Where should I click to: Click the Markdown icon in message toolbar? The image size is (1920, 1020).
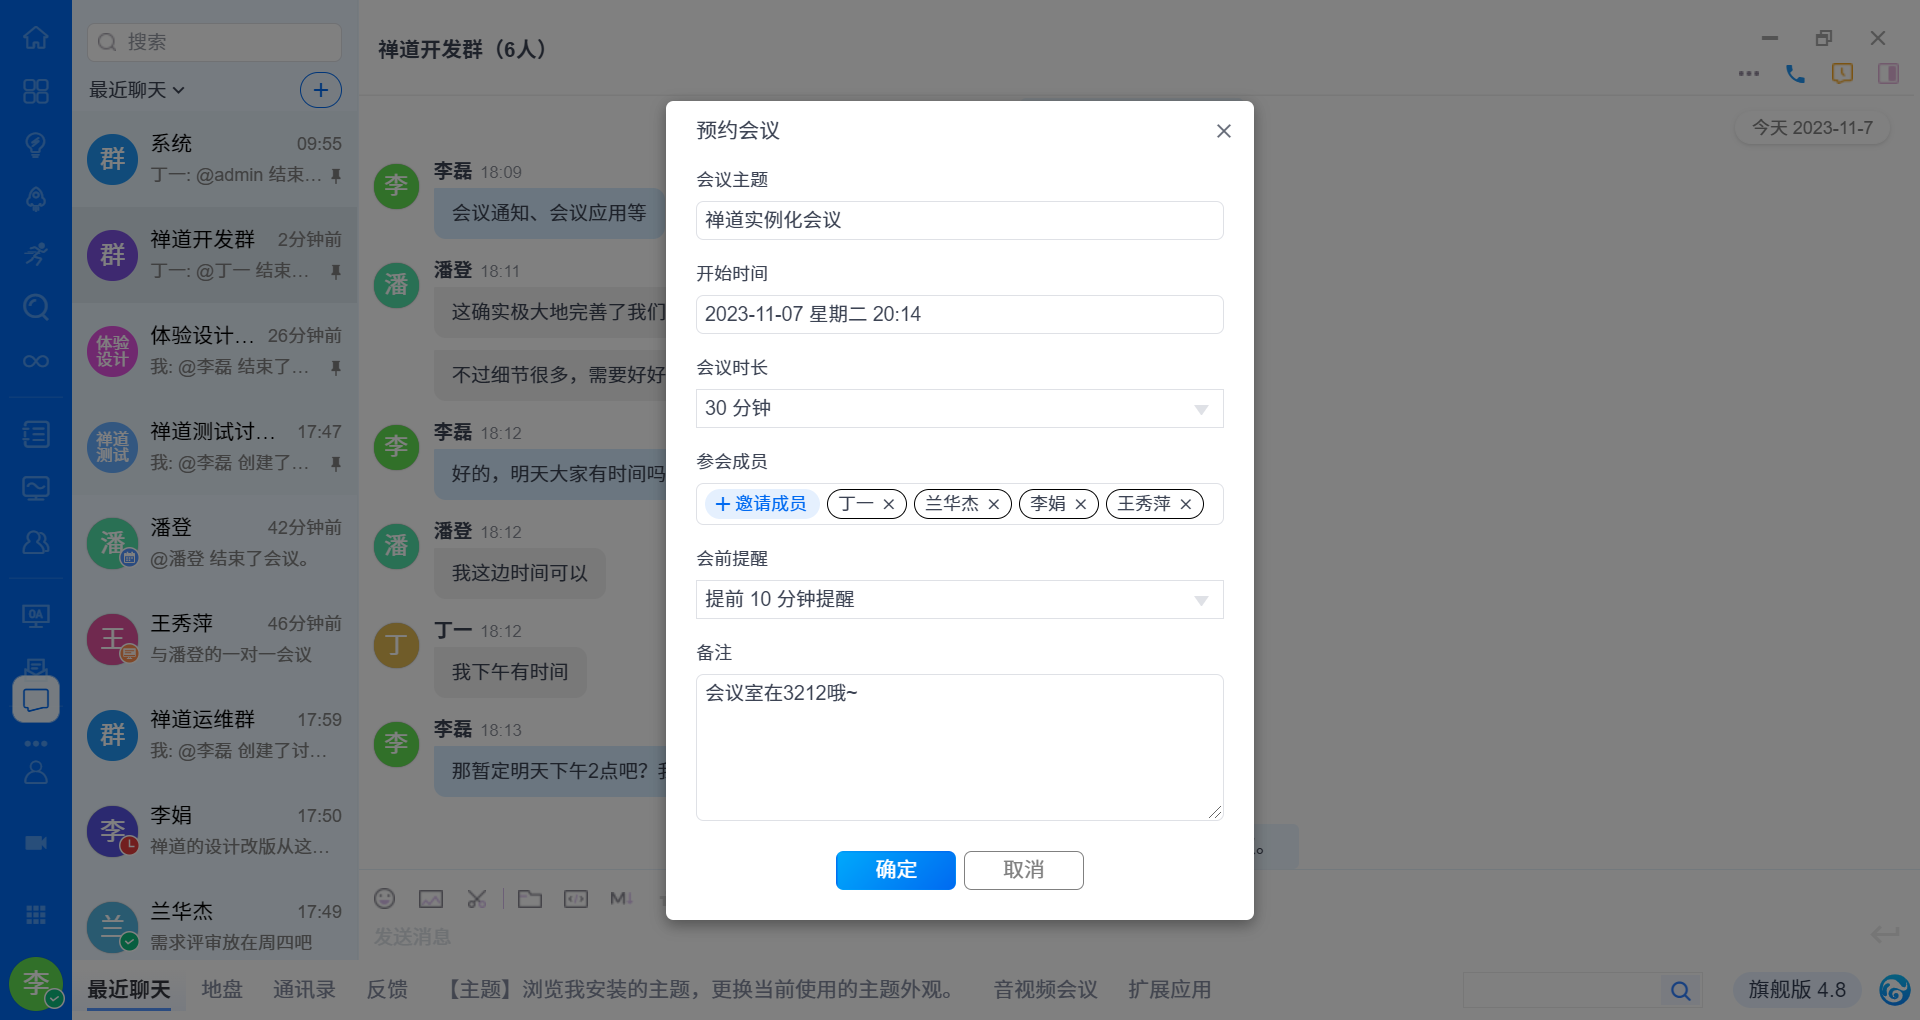tap(622, 899)
